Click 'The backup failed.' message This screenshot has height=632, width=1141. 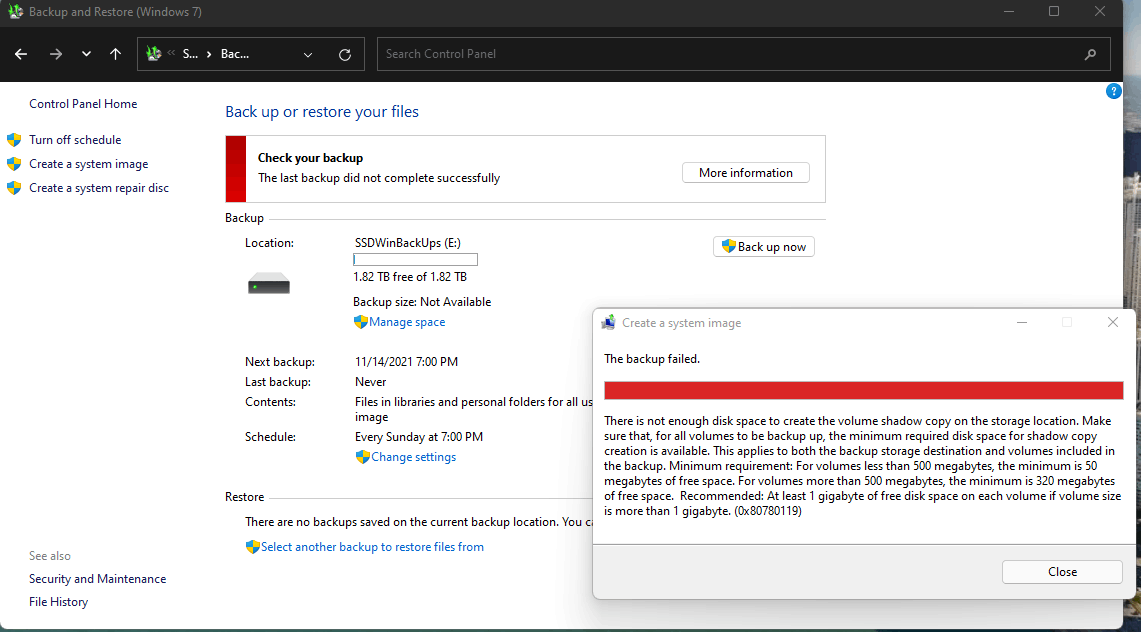pyautogui.click(x=651, y=359)
